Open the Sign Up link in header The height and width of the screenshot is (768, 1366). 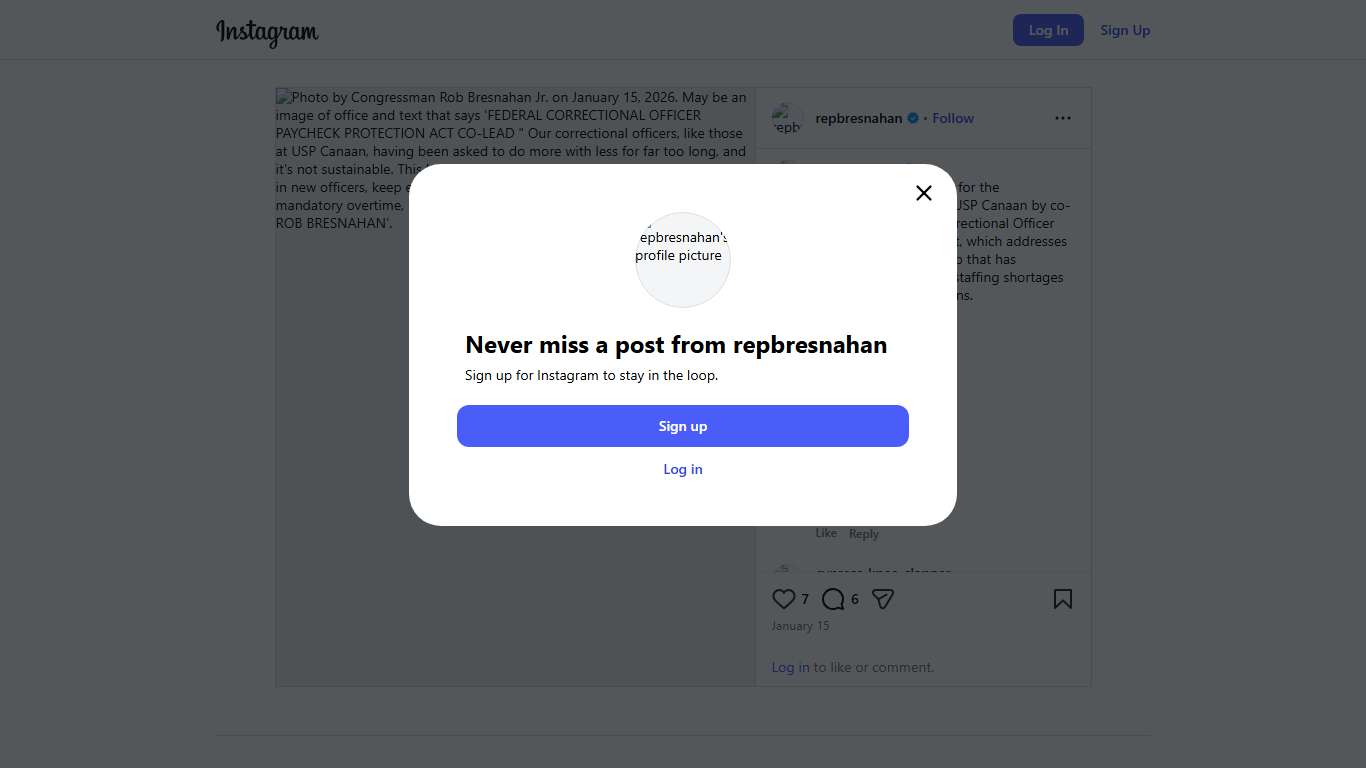point(1125,30)
